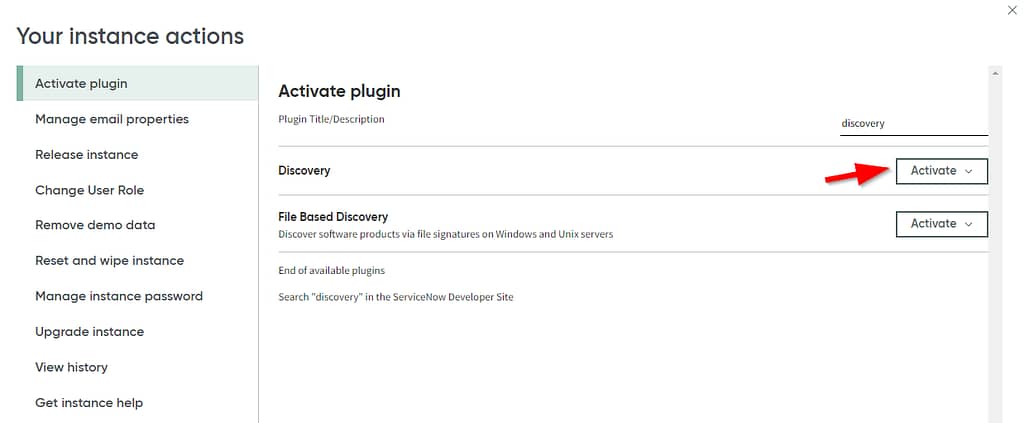The image size is (1024, 423).
Task: Click Activate dropdown for File Based Discovery
Action: tap(934, 224)
